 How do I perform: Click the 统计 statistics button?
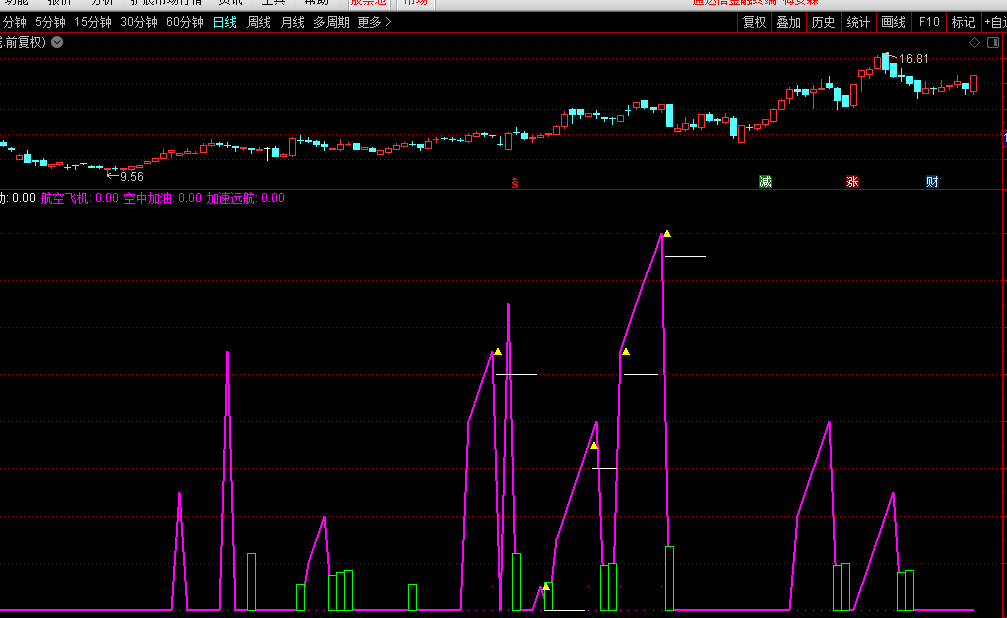pos(858,22)
